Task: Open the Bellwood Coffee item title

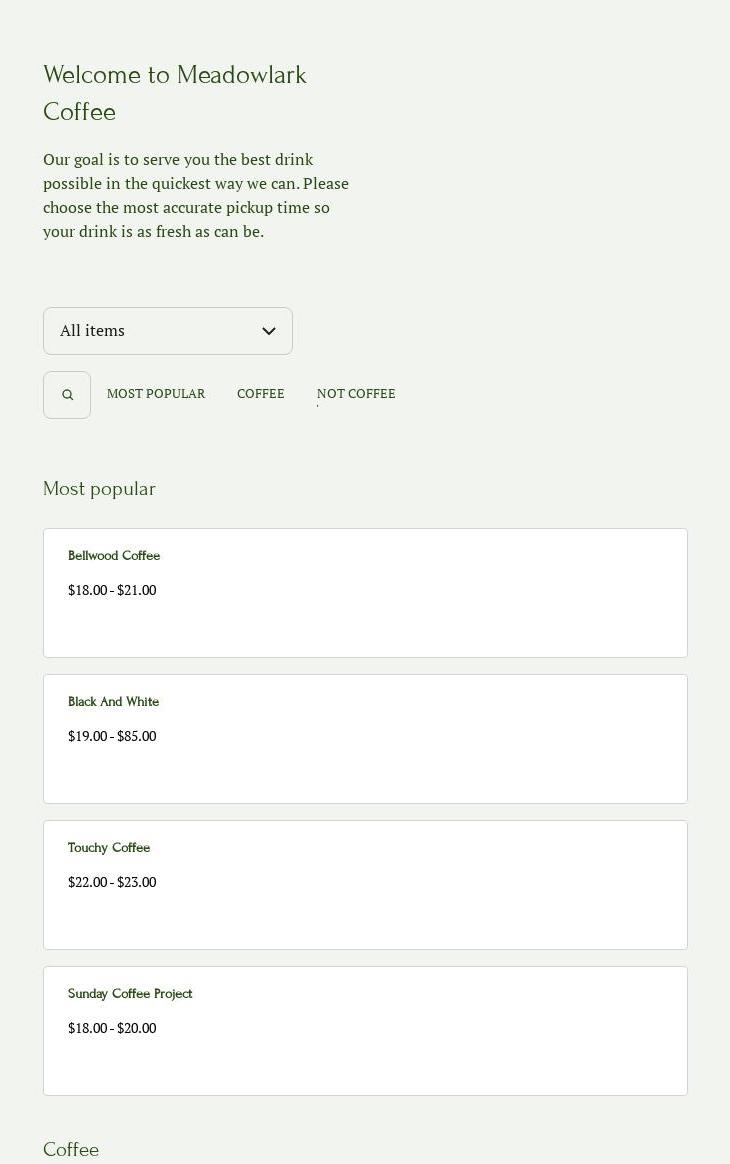Action: [x=114, y=556]
